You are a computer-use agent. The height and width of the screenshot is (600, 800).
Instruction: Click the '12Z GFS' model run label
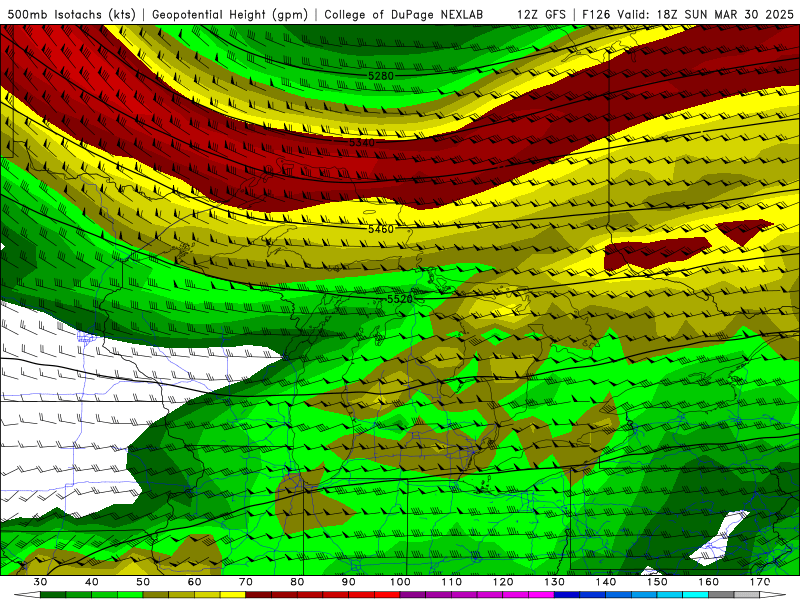pos(541,14)
